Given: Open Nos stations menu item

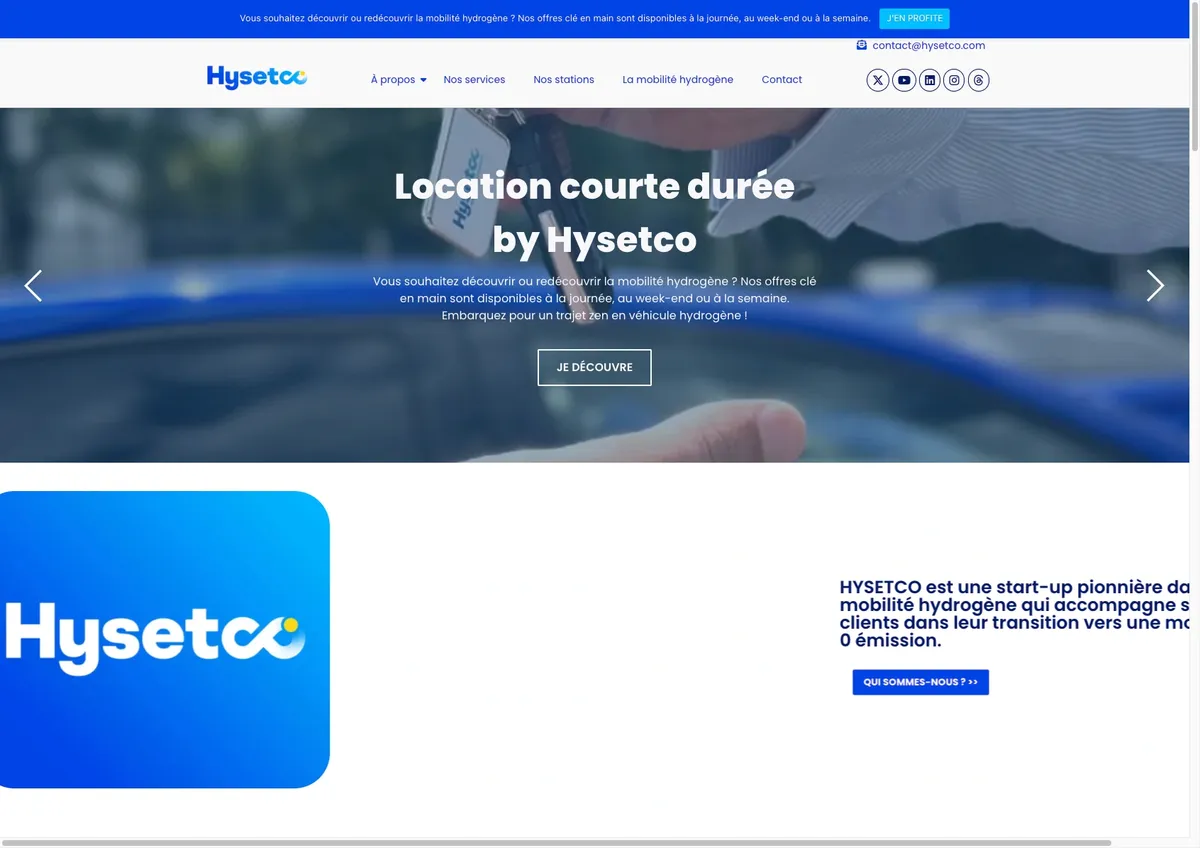Looking at the screenshot, I should pyautogui.click(x=564, y=80).
